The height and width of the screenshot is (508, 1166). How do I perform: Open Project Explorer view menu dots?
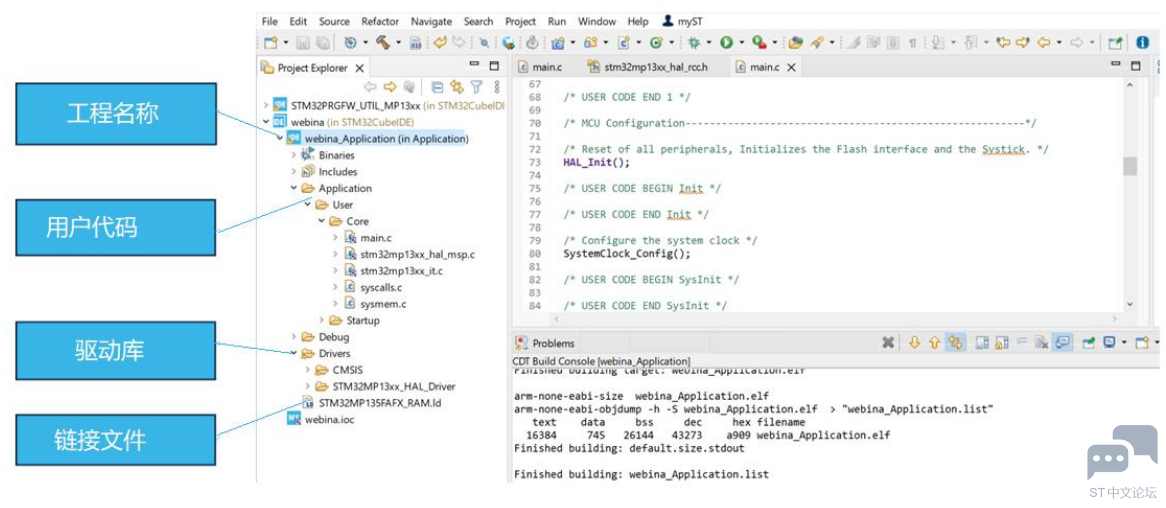coord(497,87)
